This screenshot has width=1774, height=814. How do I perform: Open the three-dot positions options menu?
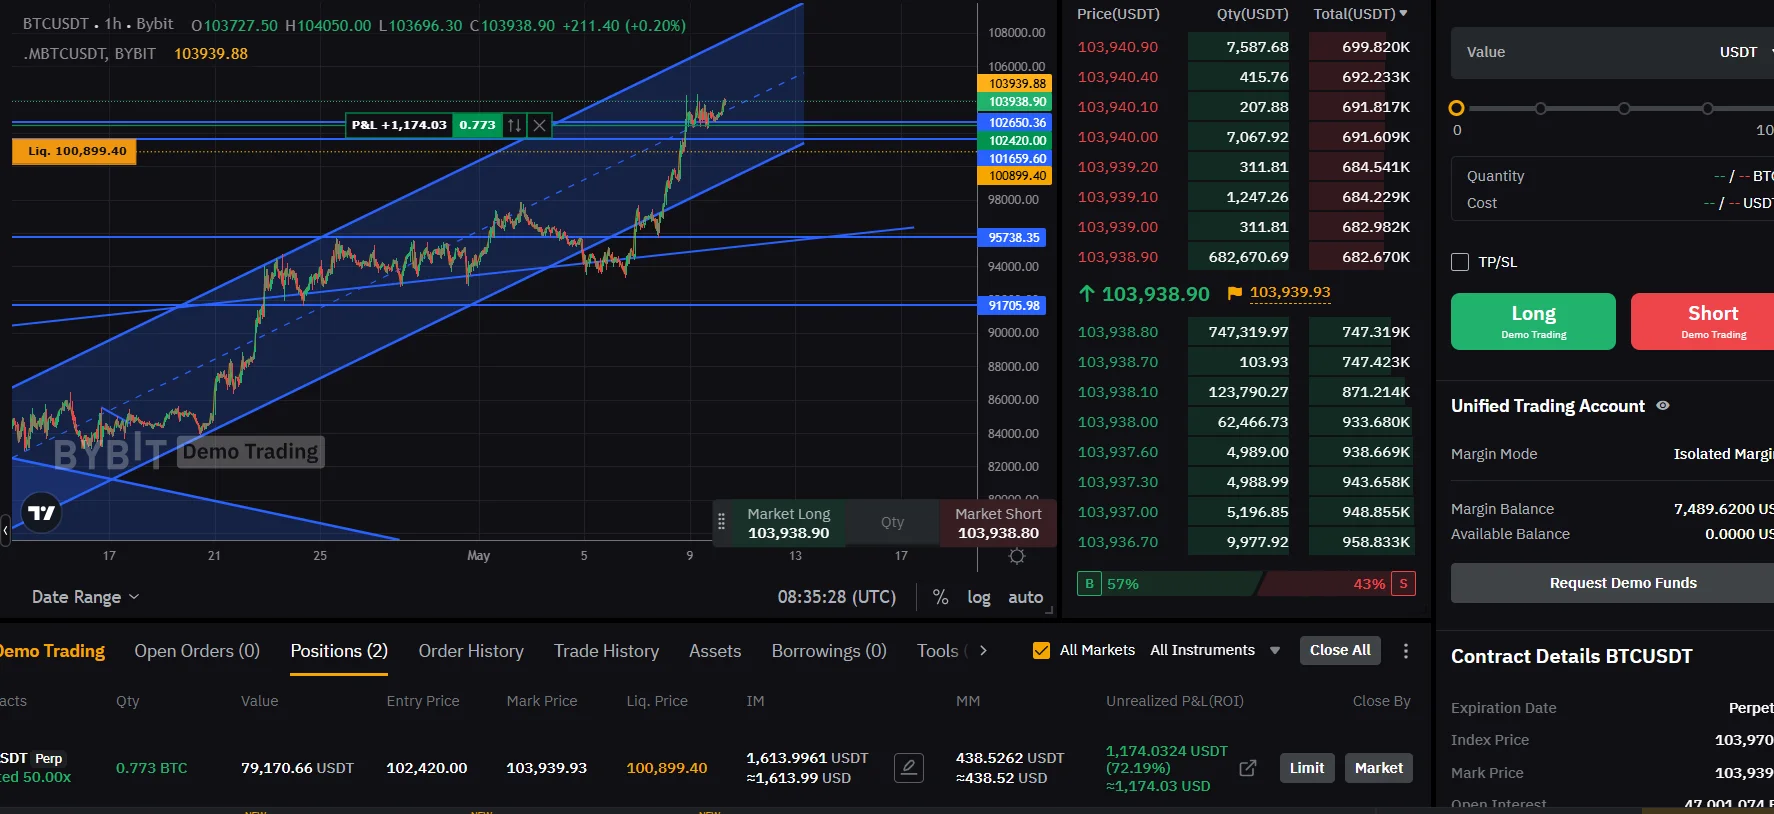(x=1406, y=651)
